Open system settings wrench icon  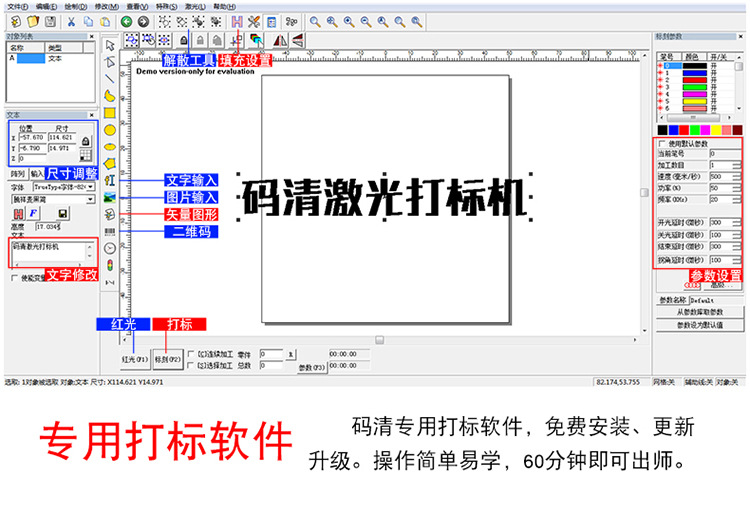pyautogui.click(x=254, y=22)
